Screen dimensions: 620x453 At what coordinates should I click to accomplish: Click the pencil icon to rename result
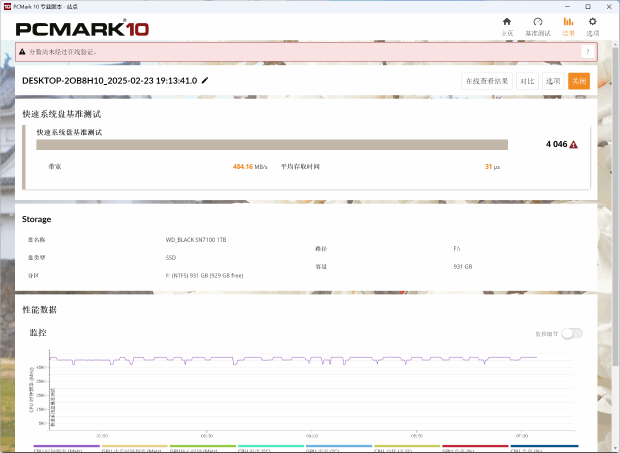click(205, 81)
